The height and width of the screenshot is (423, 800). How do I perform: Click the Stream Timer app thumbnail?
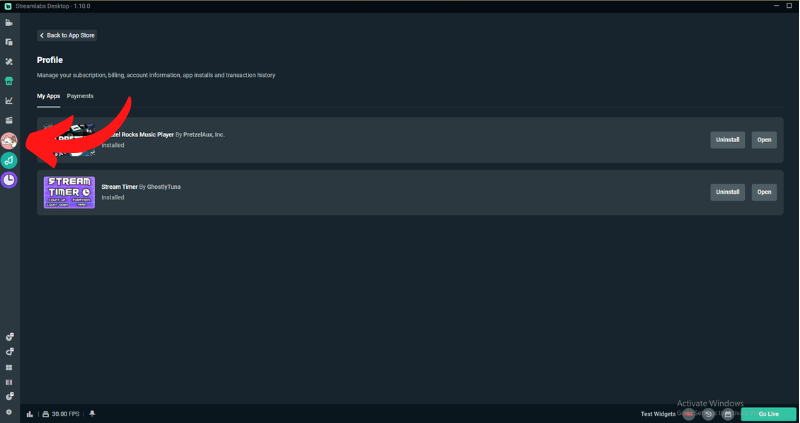pyautogui.click(x=69, y=192)
